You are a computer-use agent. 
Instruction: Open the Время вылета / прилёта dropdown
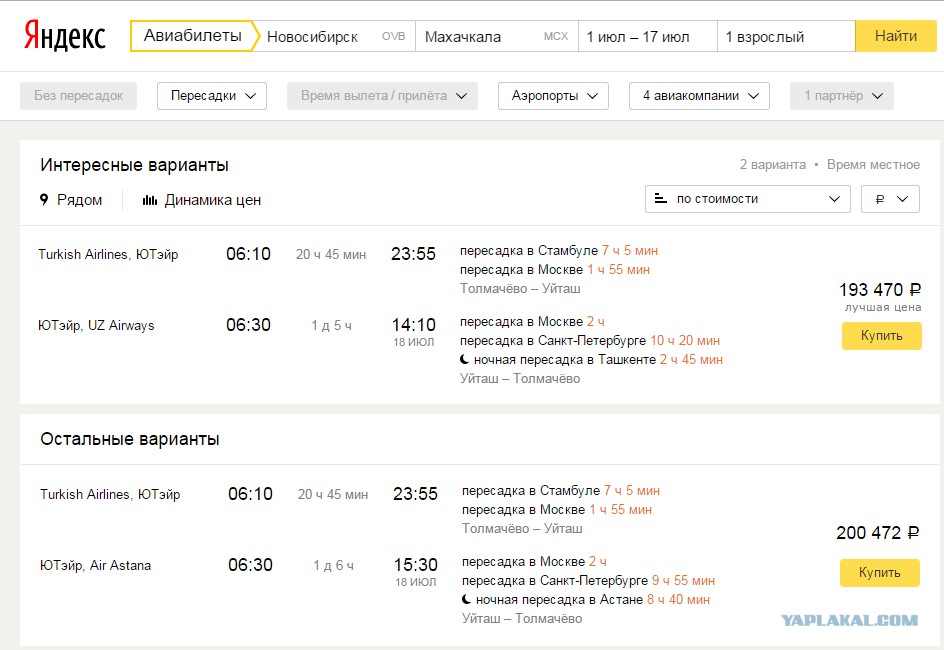click(382, 96)
